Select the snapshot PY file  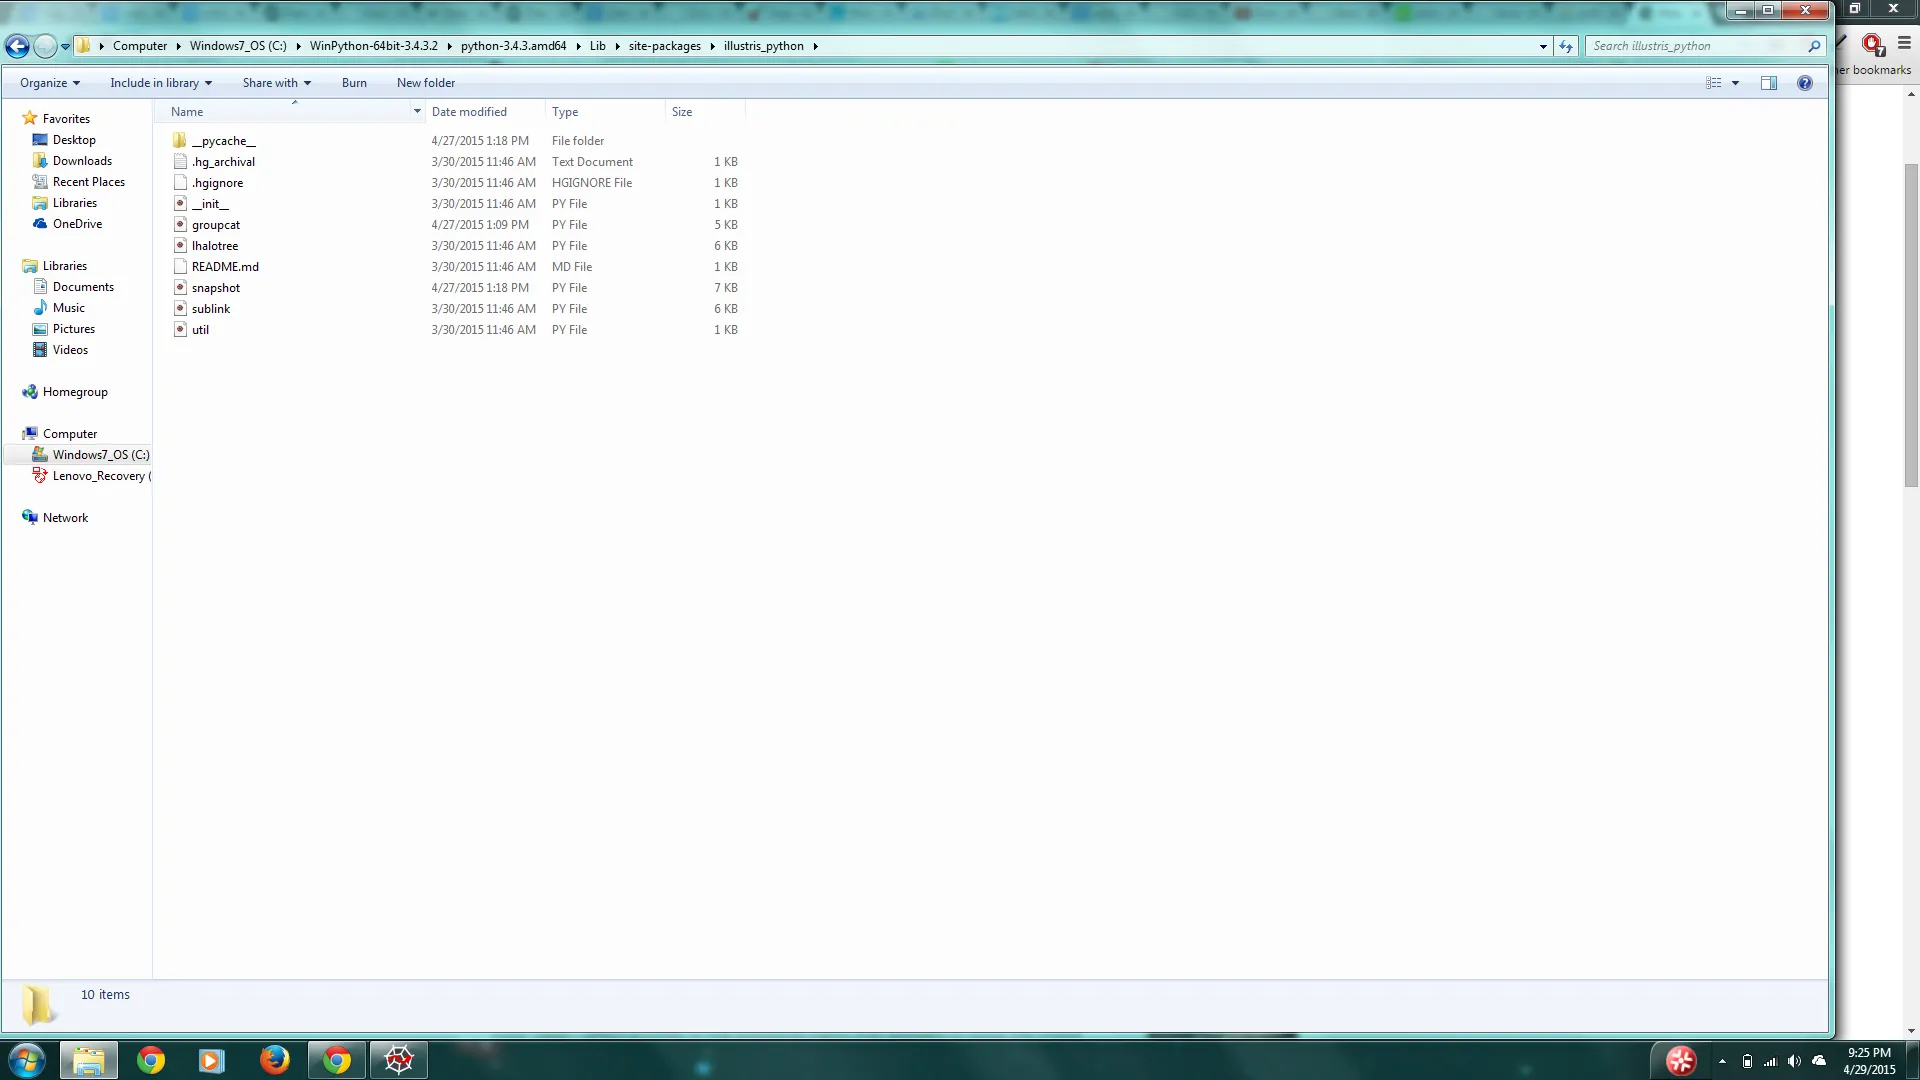point(216,288)
